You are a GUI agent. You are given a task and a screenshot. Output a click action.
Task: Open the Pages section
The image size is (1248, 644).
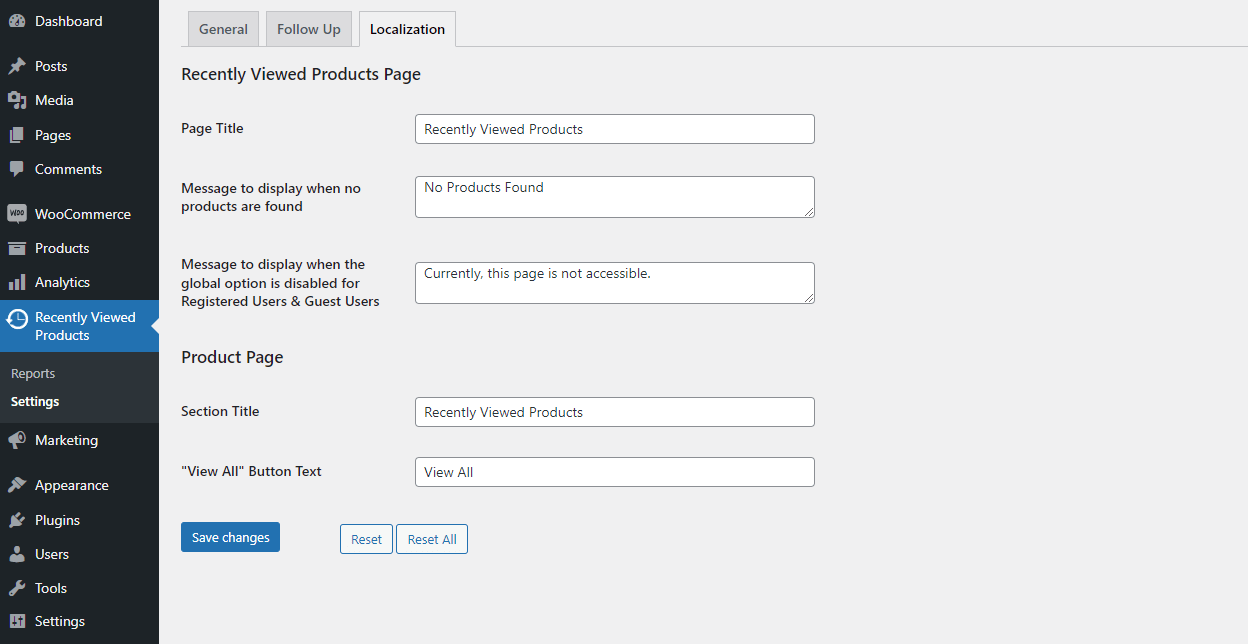click(x=48, y=134)
